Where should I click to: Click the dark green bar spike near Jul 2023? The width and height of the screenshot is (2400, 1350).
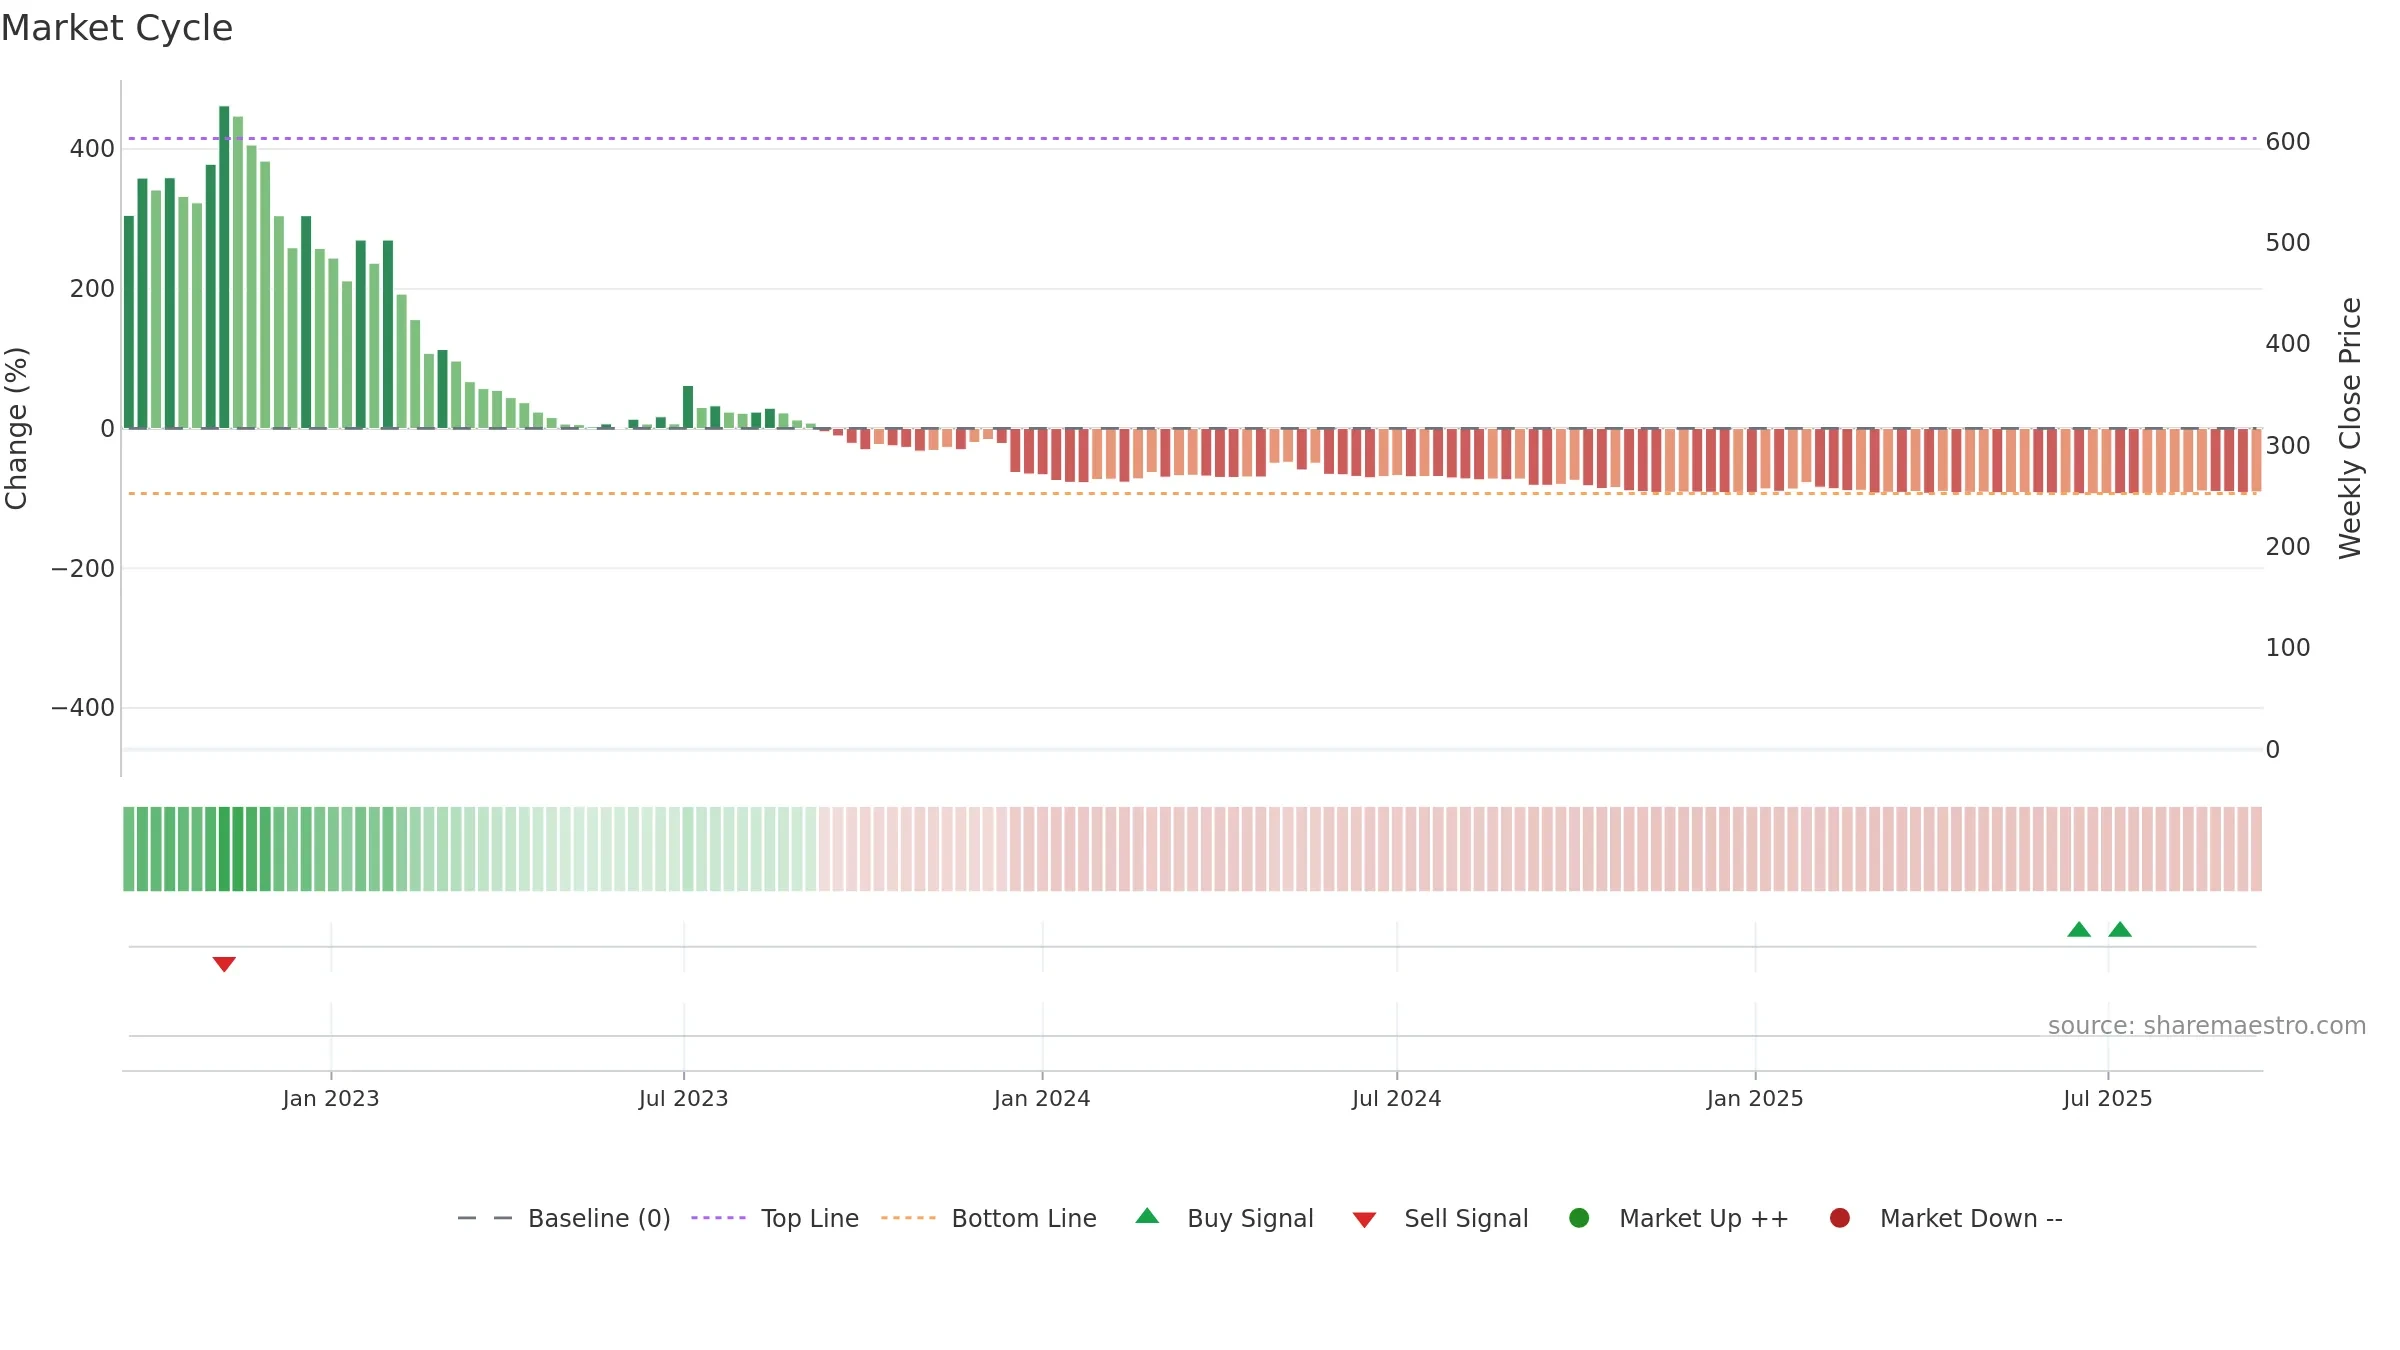(x=688, y=407)
